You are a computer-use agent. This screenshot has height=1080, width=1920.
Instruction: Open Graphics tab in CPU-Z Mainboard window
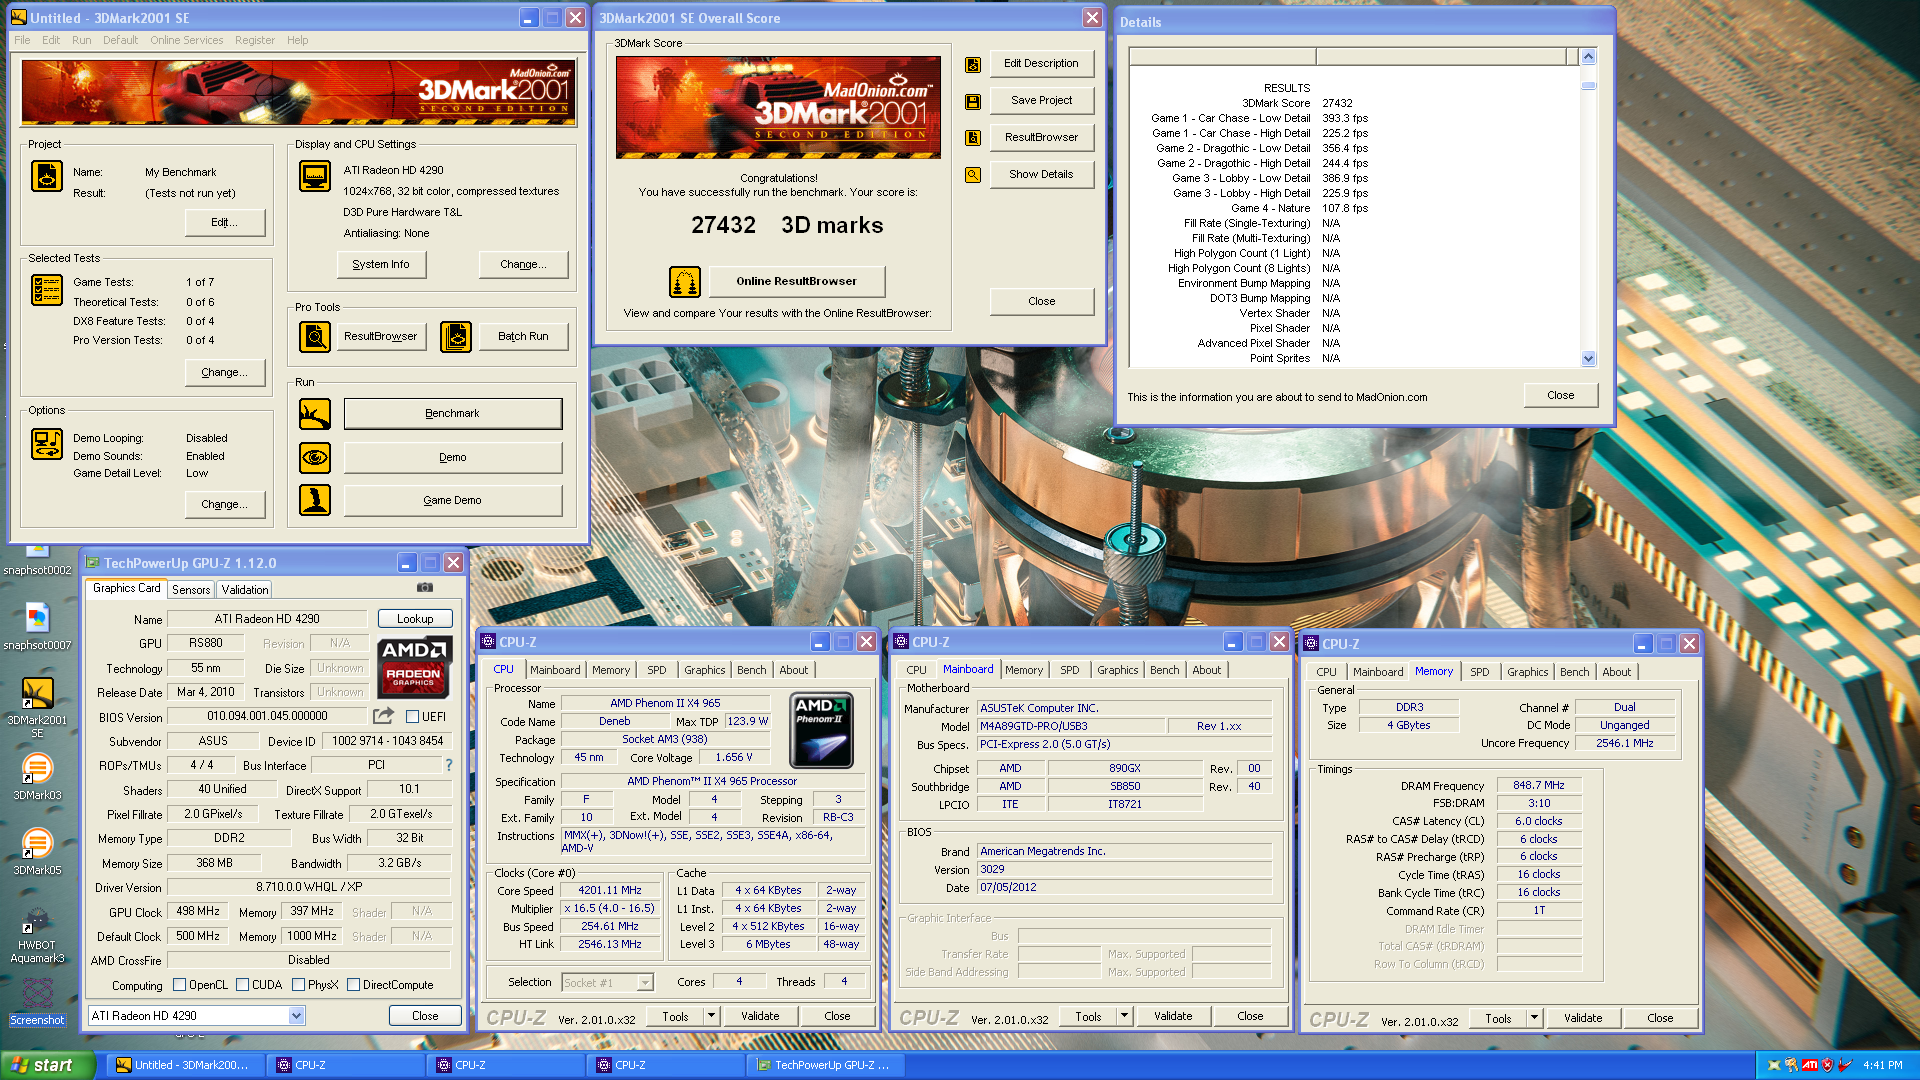1117,670
